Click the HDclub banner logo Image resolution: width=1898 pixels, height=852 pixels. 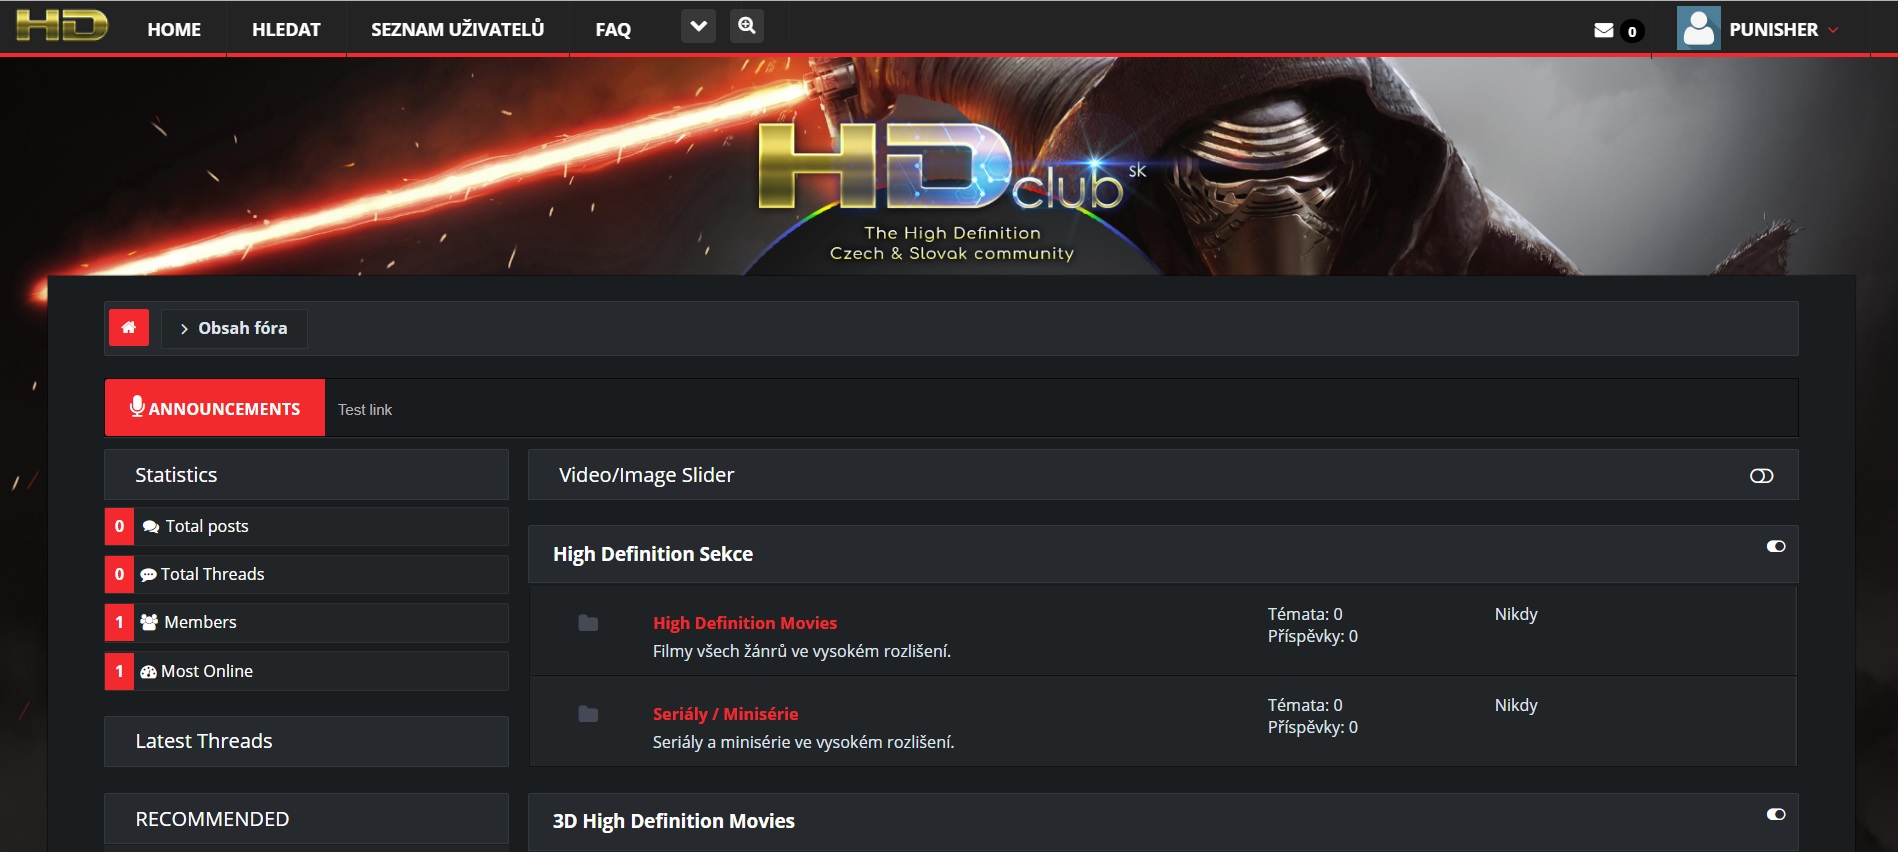[x=950, y=192]
